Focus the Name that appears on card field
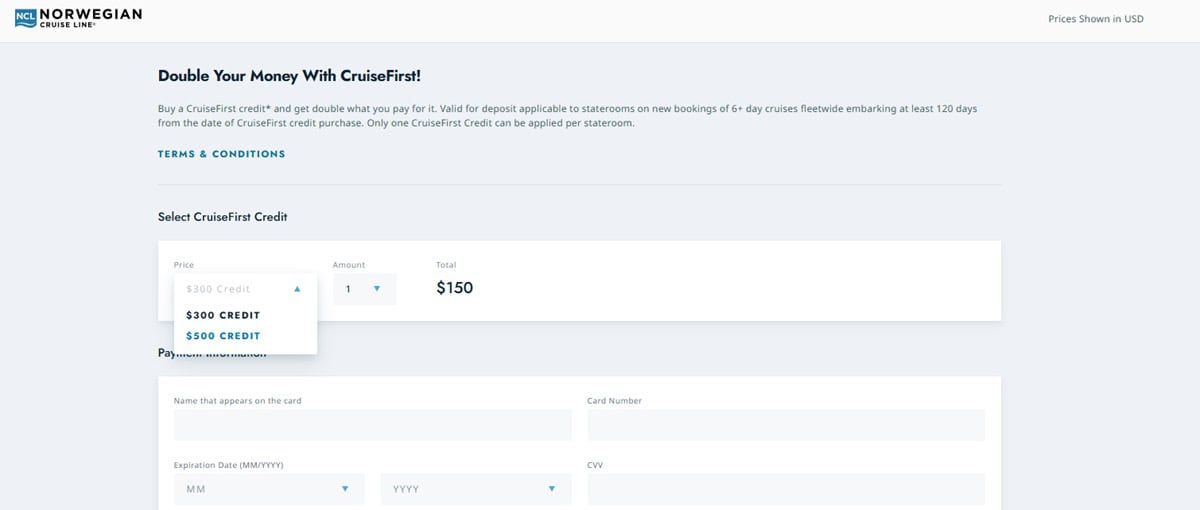This screenshot has width=1200, height=510. [372, 425]
